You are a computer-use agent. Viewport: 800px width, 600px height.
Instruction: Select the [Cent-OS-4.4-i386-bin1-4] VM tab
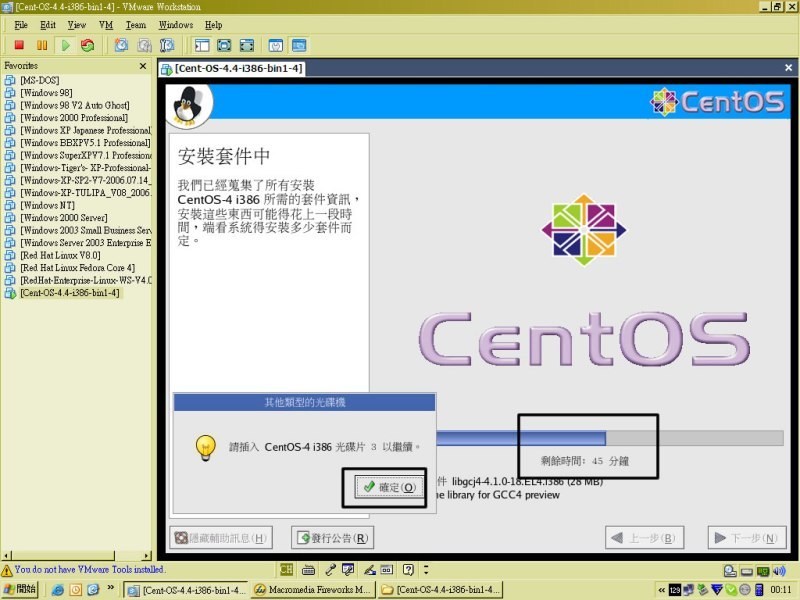click(233, 68)
